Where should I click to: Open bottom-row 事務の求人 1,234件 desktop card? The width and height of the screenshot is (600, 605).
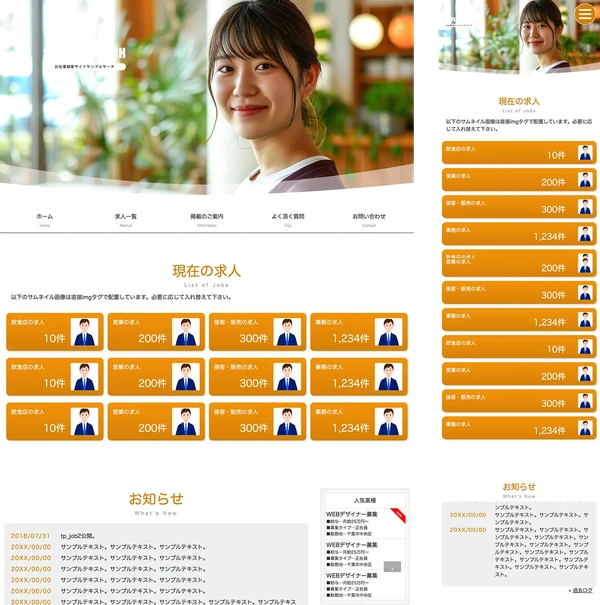click(x=359, y=421)
